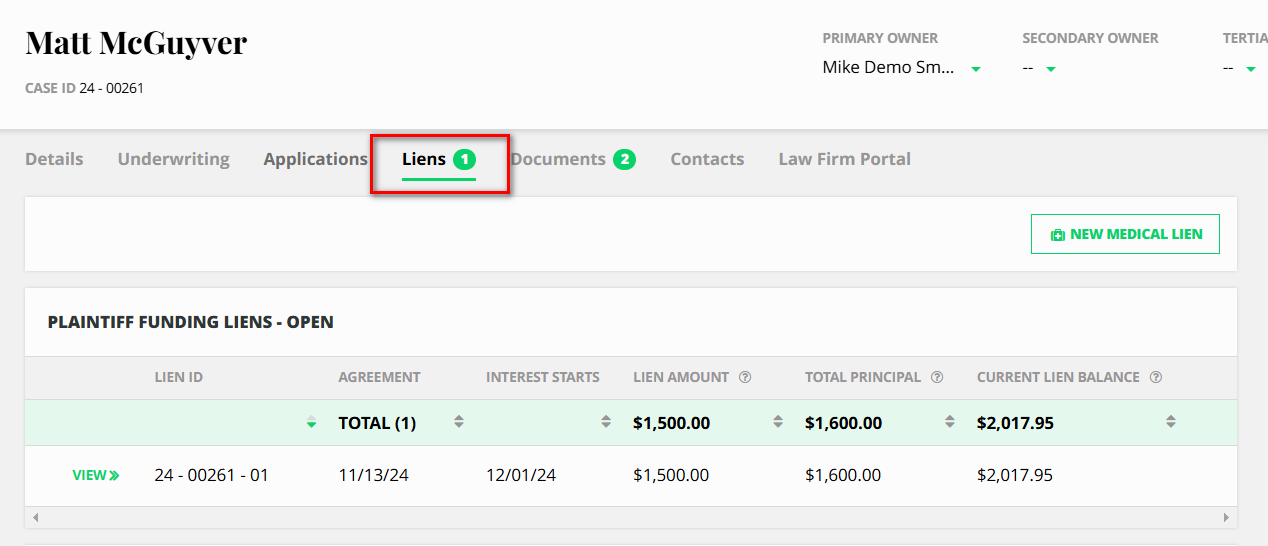Sort the Total Principal column by $1,600.00 arrows

pyautogui.click(x=950, y=422)
